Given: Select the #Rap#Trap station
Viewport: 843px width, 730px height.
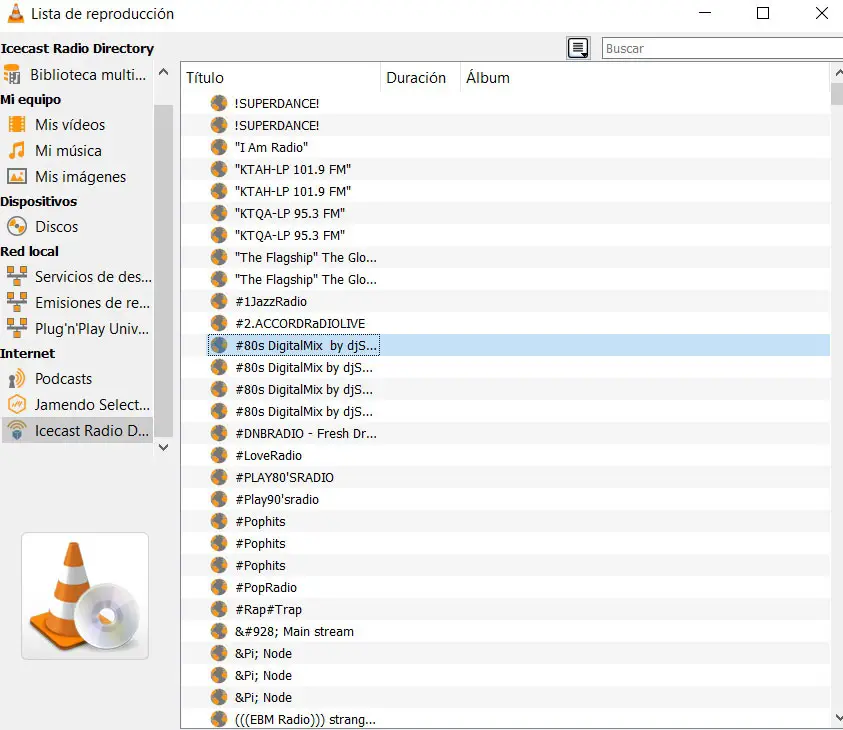Looking at the screenshot, I should pyautogui.click(x=505, y=610).
